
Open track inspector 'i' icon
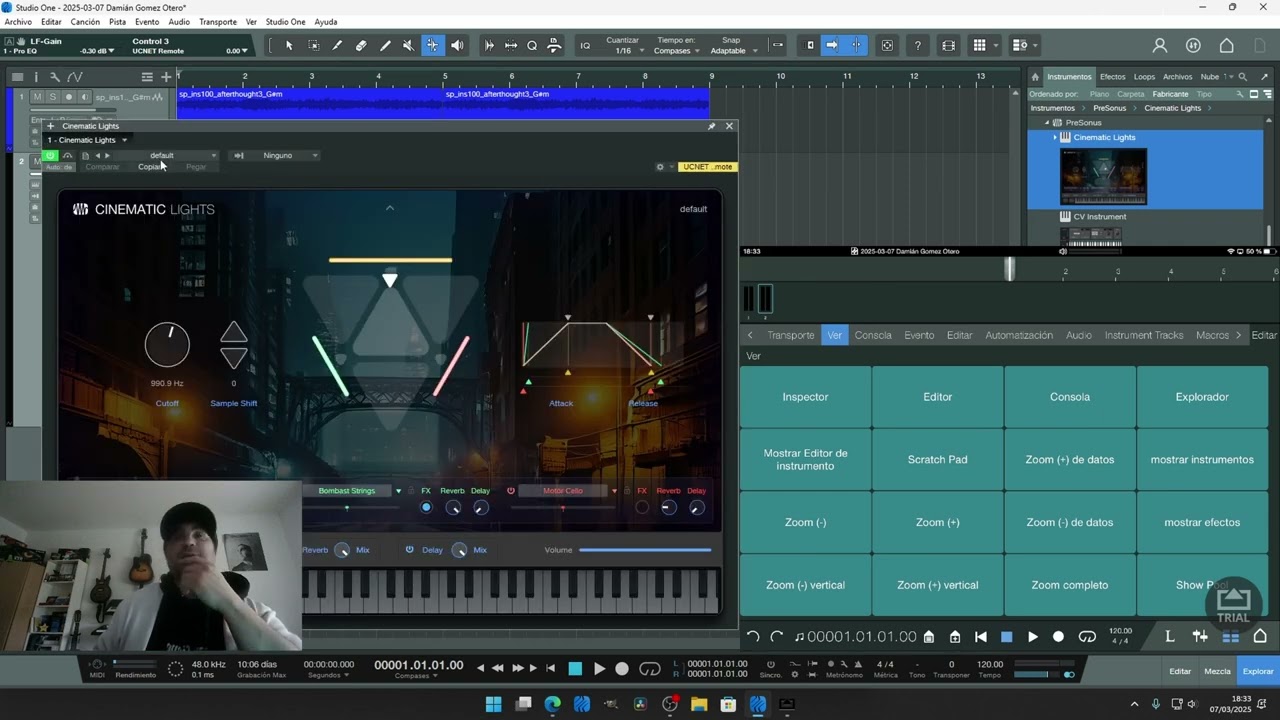pos(36,77)
